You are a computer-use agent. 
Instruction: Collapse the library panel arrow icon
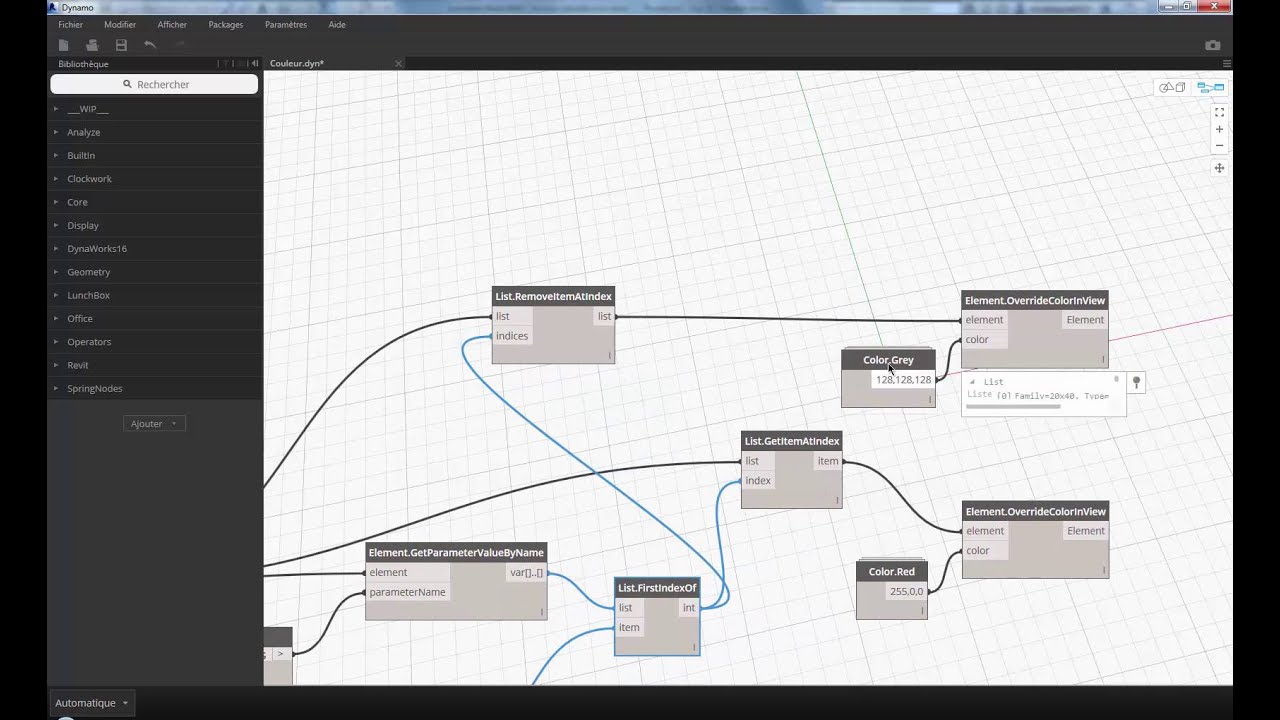(x=254, y=64)
